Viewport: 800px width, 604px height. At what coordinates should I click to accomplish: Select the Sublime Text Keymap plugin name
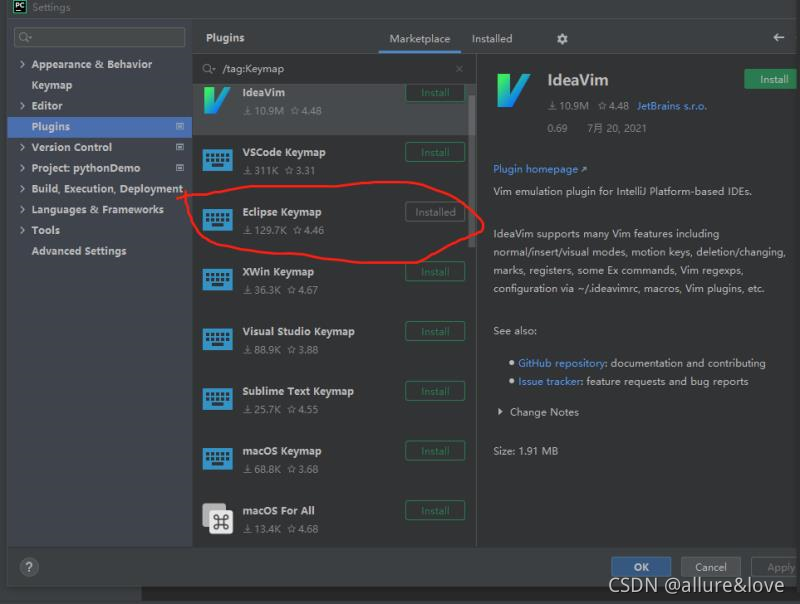(298, 391)
